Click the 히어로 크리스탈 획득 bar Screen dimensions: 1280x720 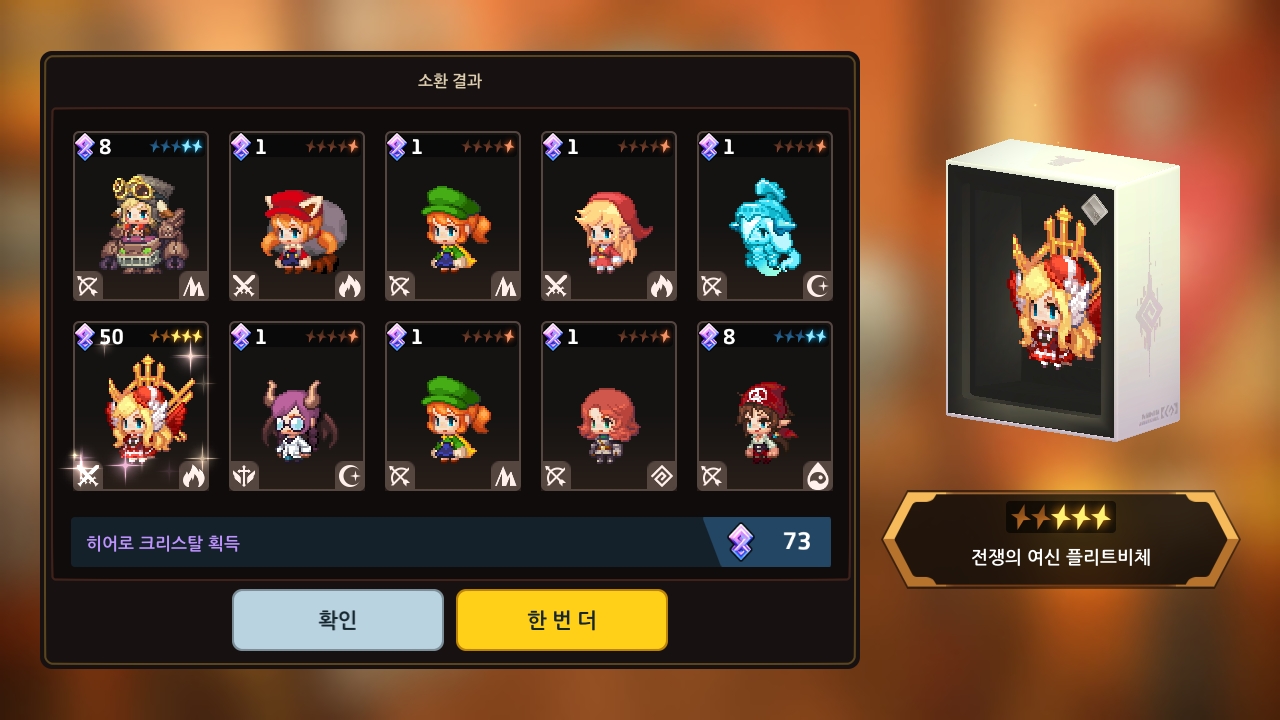[x=451, y=542]
